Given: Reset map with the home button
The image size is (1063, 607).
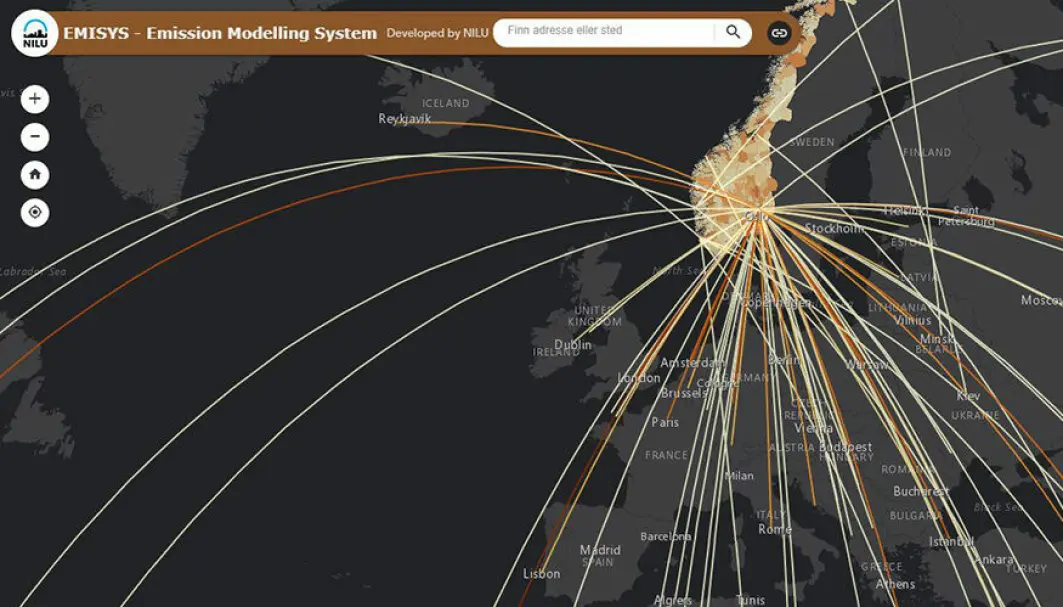Looking at the screenshot, I should 35,175.
